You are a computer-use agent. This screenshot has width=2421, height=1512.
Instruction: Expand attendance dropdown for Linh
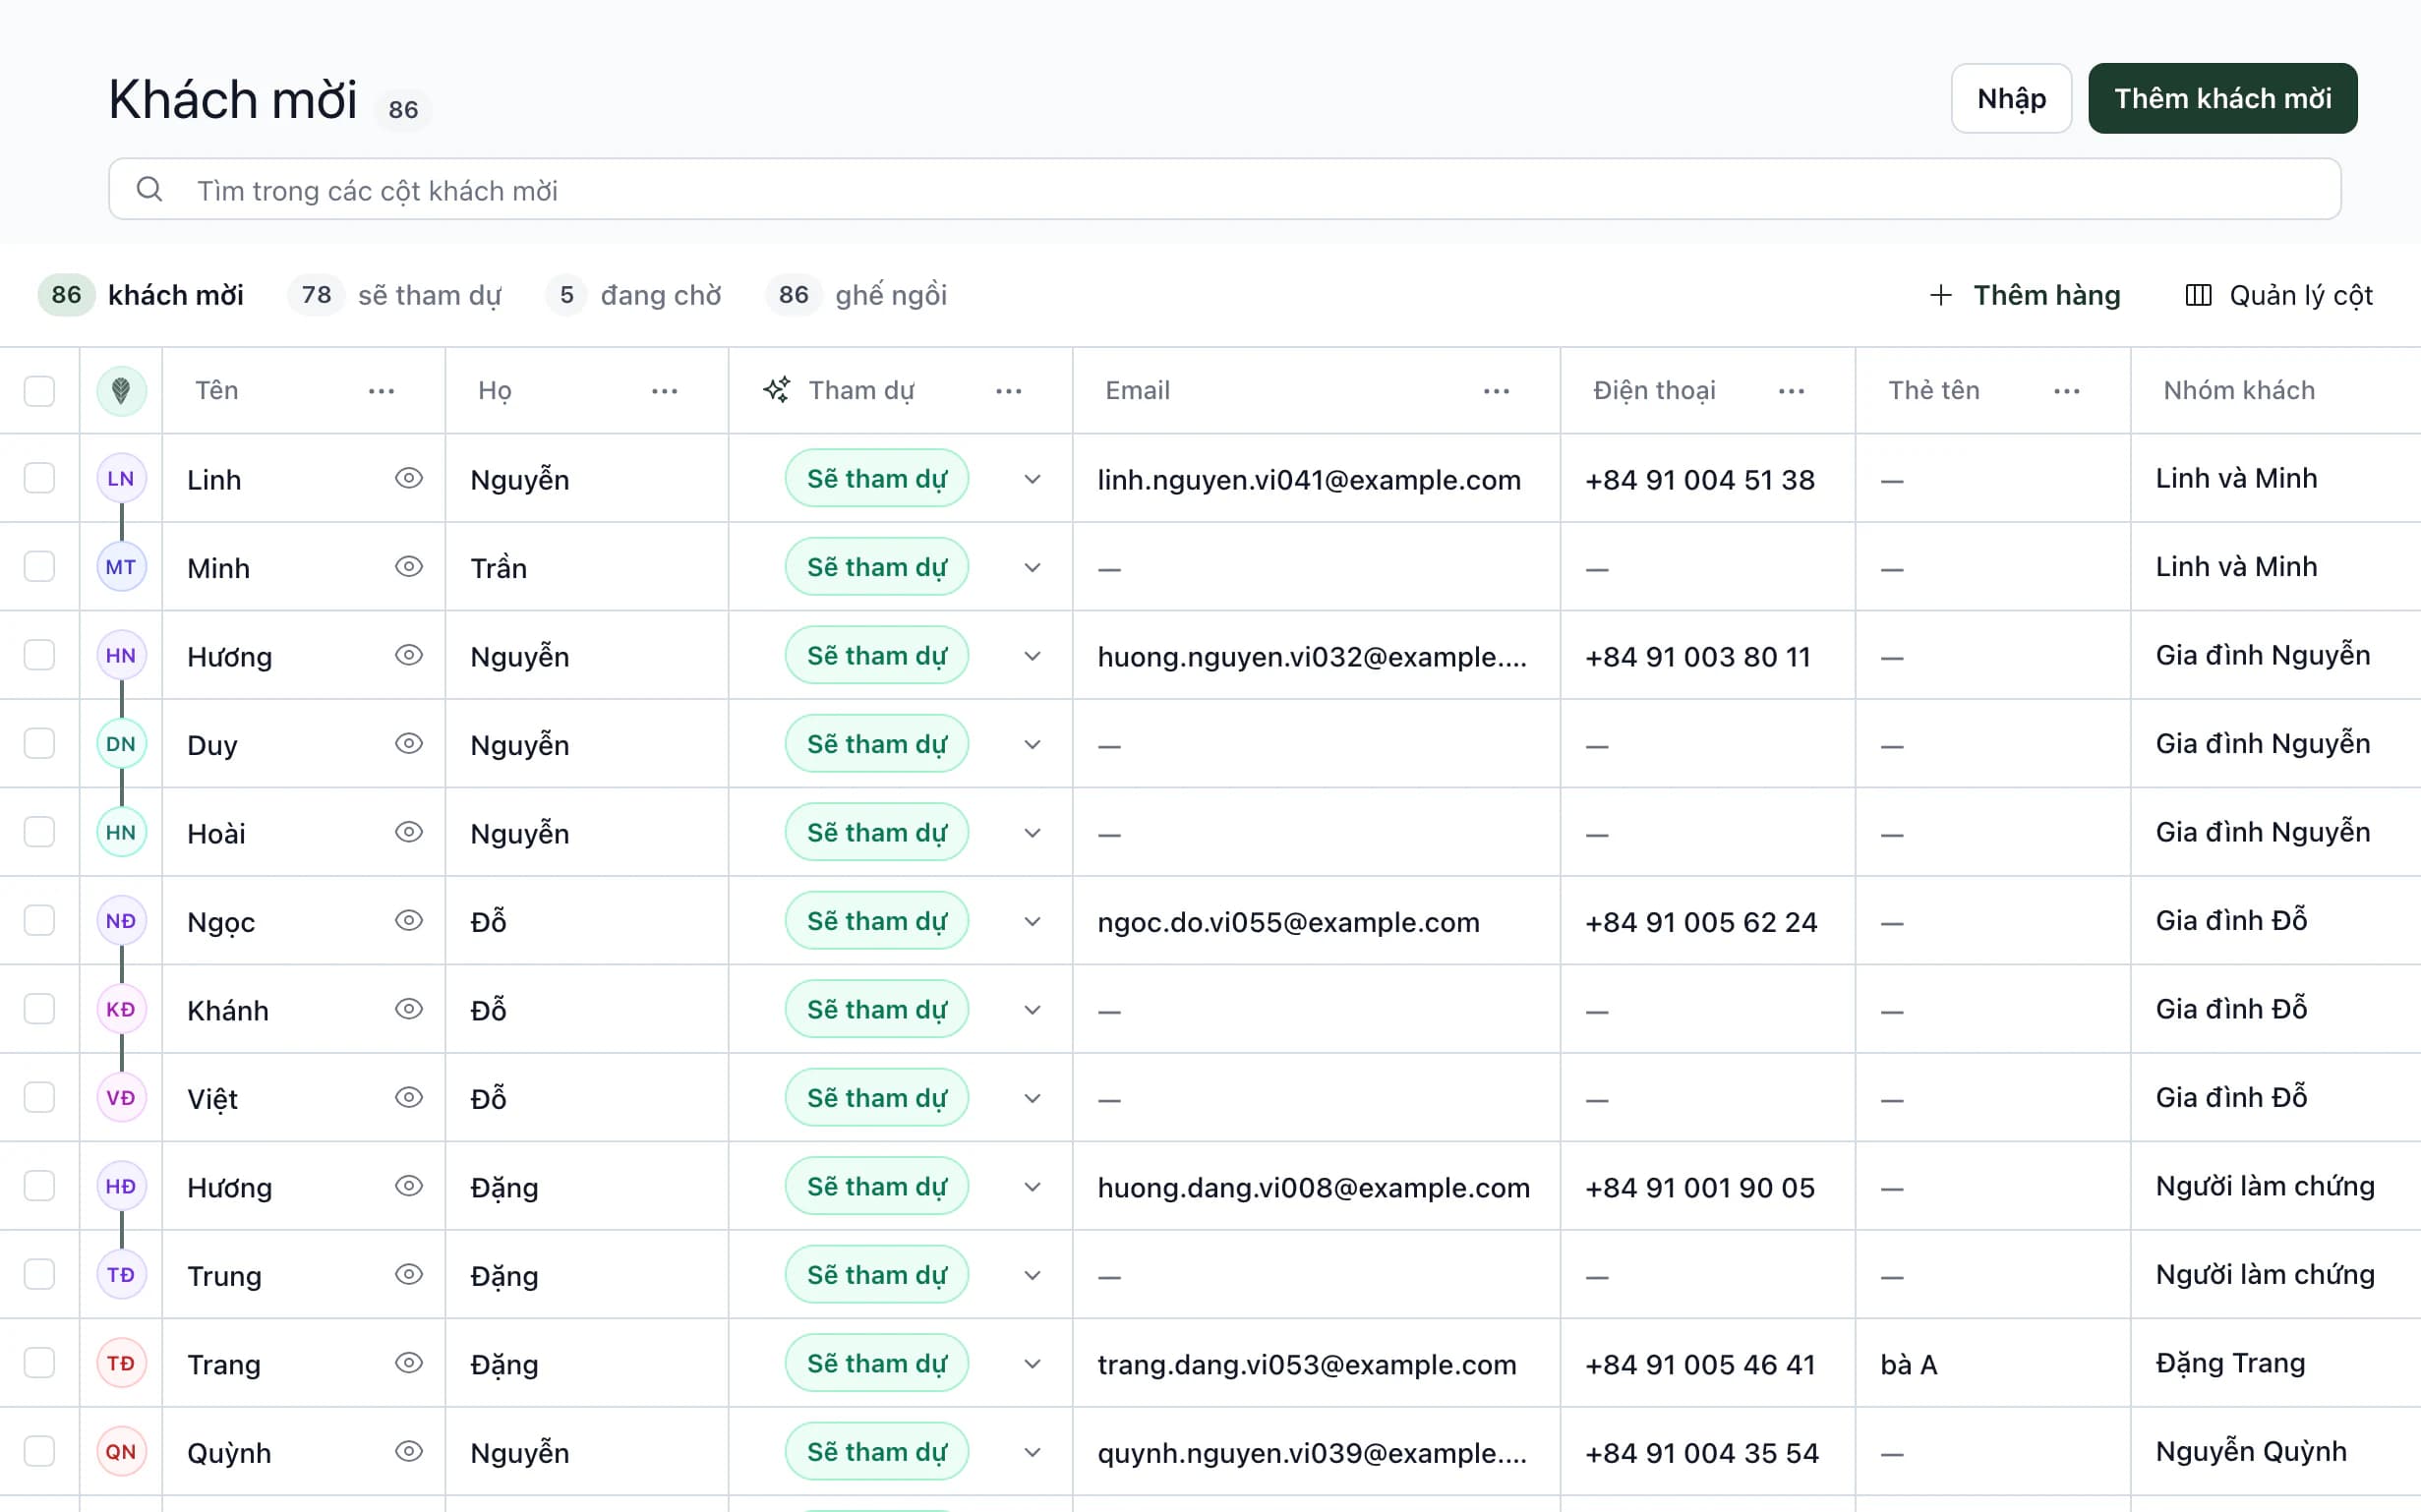(x=1032, y=479)
